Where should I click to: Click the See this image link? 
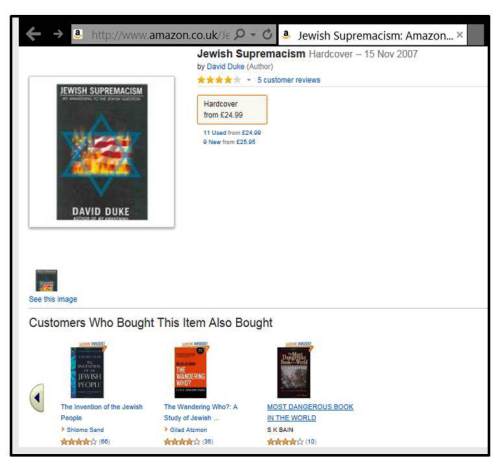pos(53,299)
